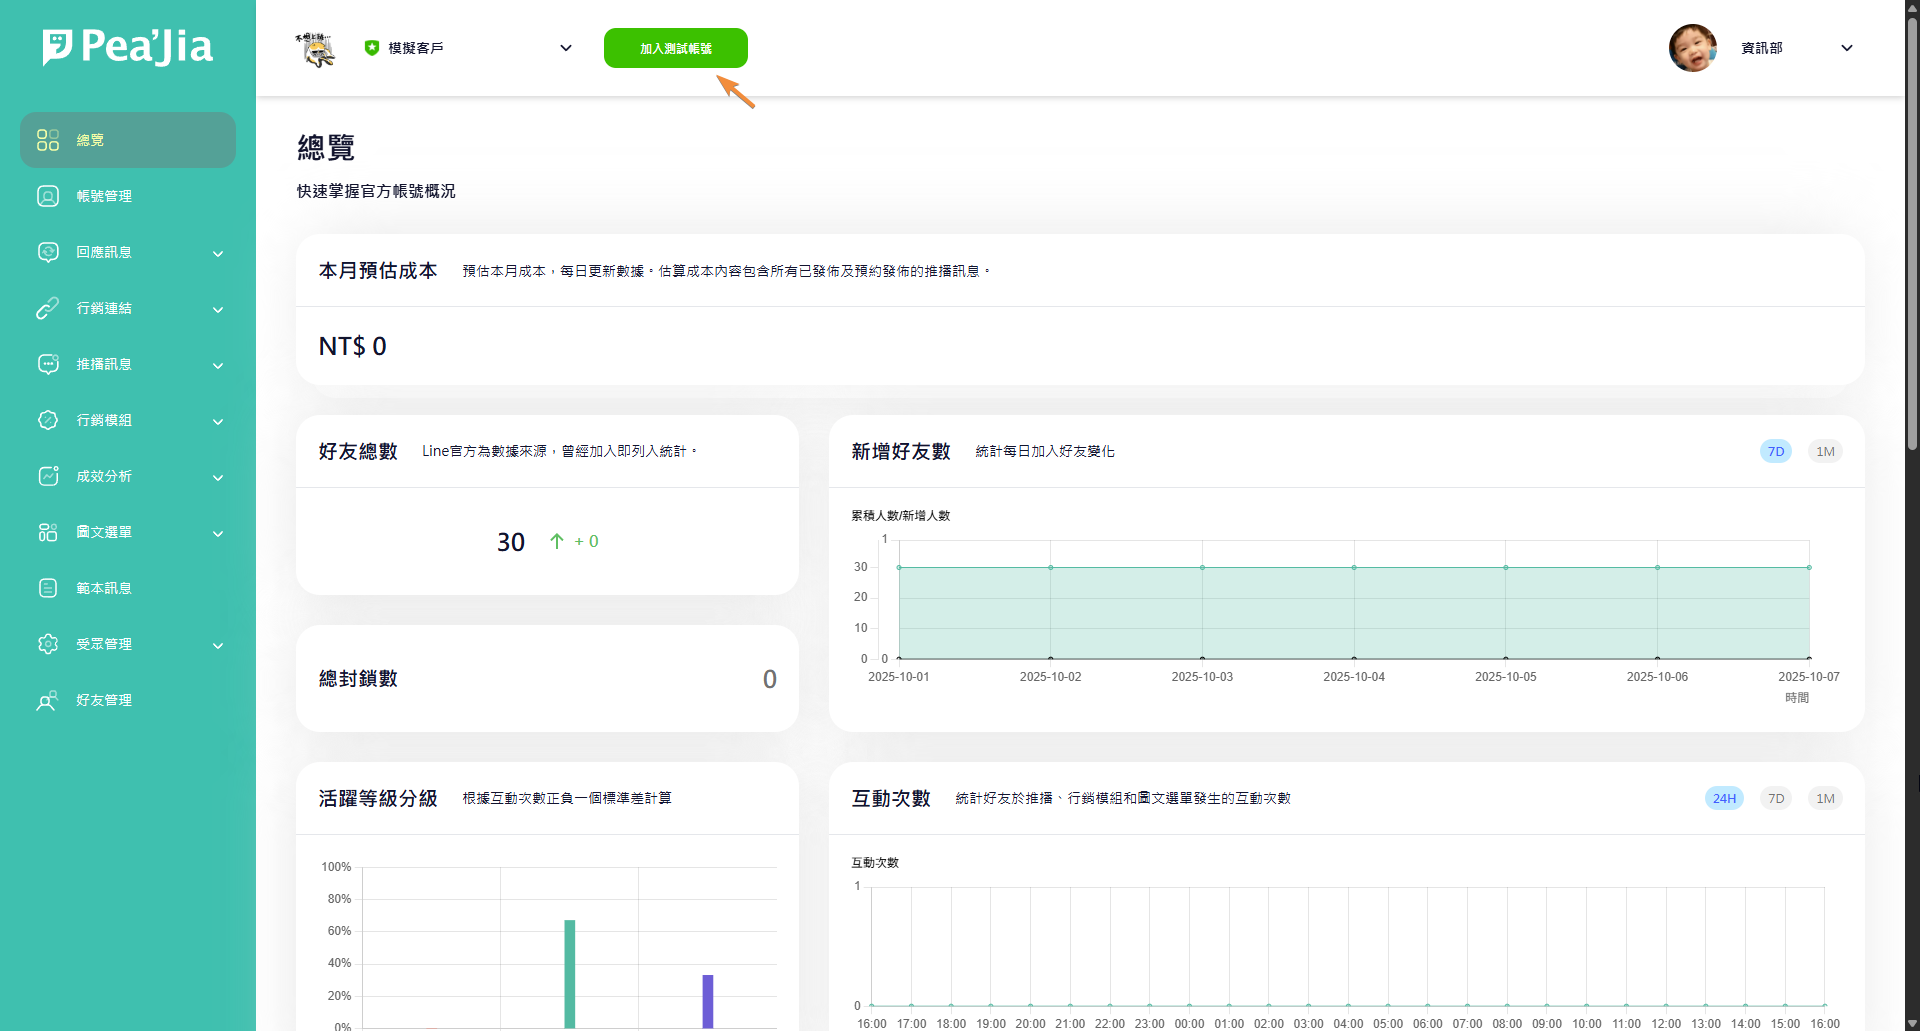Click the Pea'Jia logo
Viewport: 1920px width, 1031px height.
click(x=128, y=47)
